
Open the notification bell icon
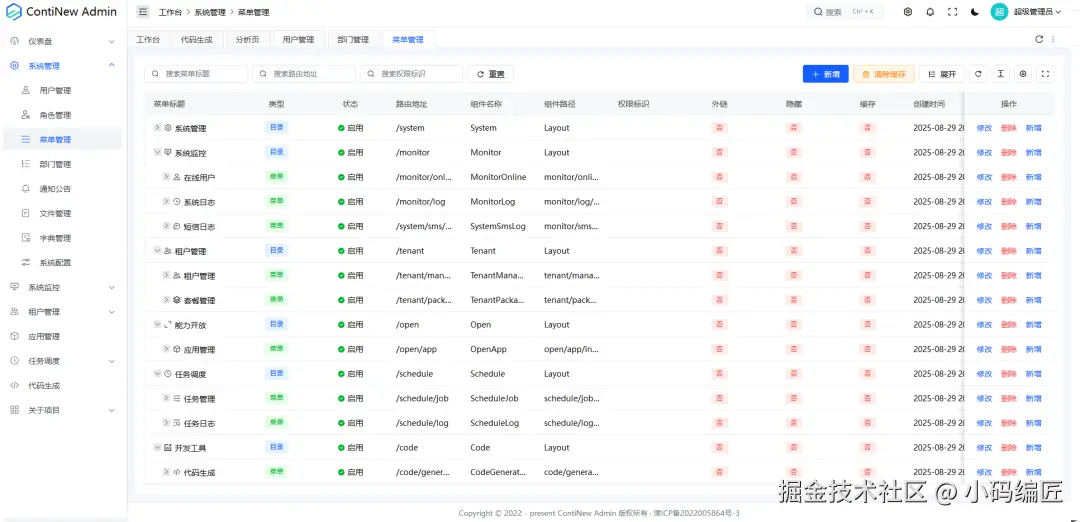click(930, 12)
